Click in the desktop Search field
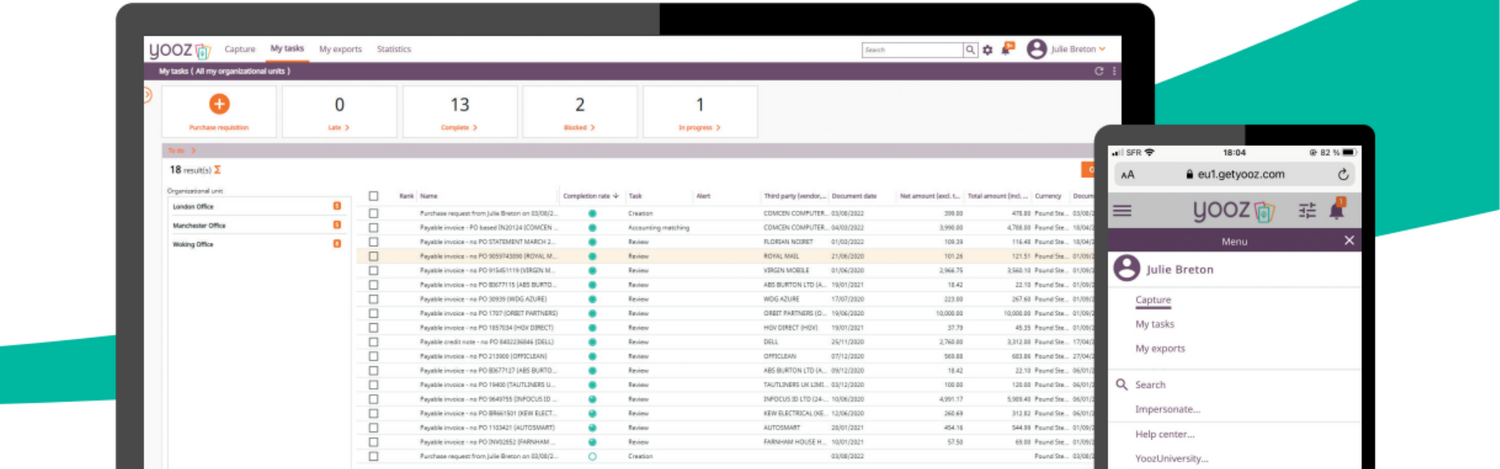 pos(912,50)
